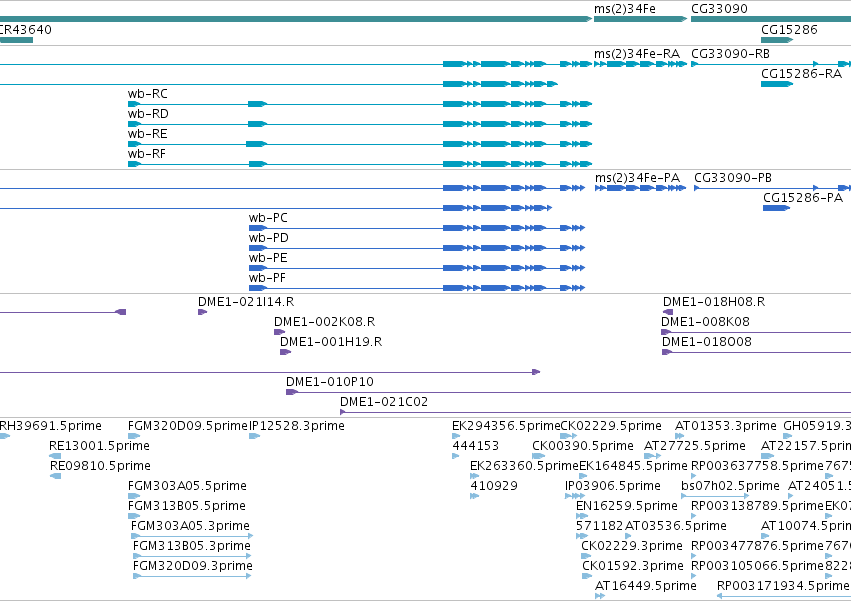
Task: Click EST RP003477876.5prime
Action: [x=757, y=546]
